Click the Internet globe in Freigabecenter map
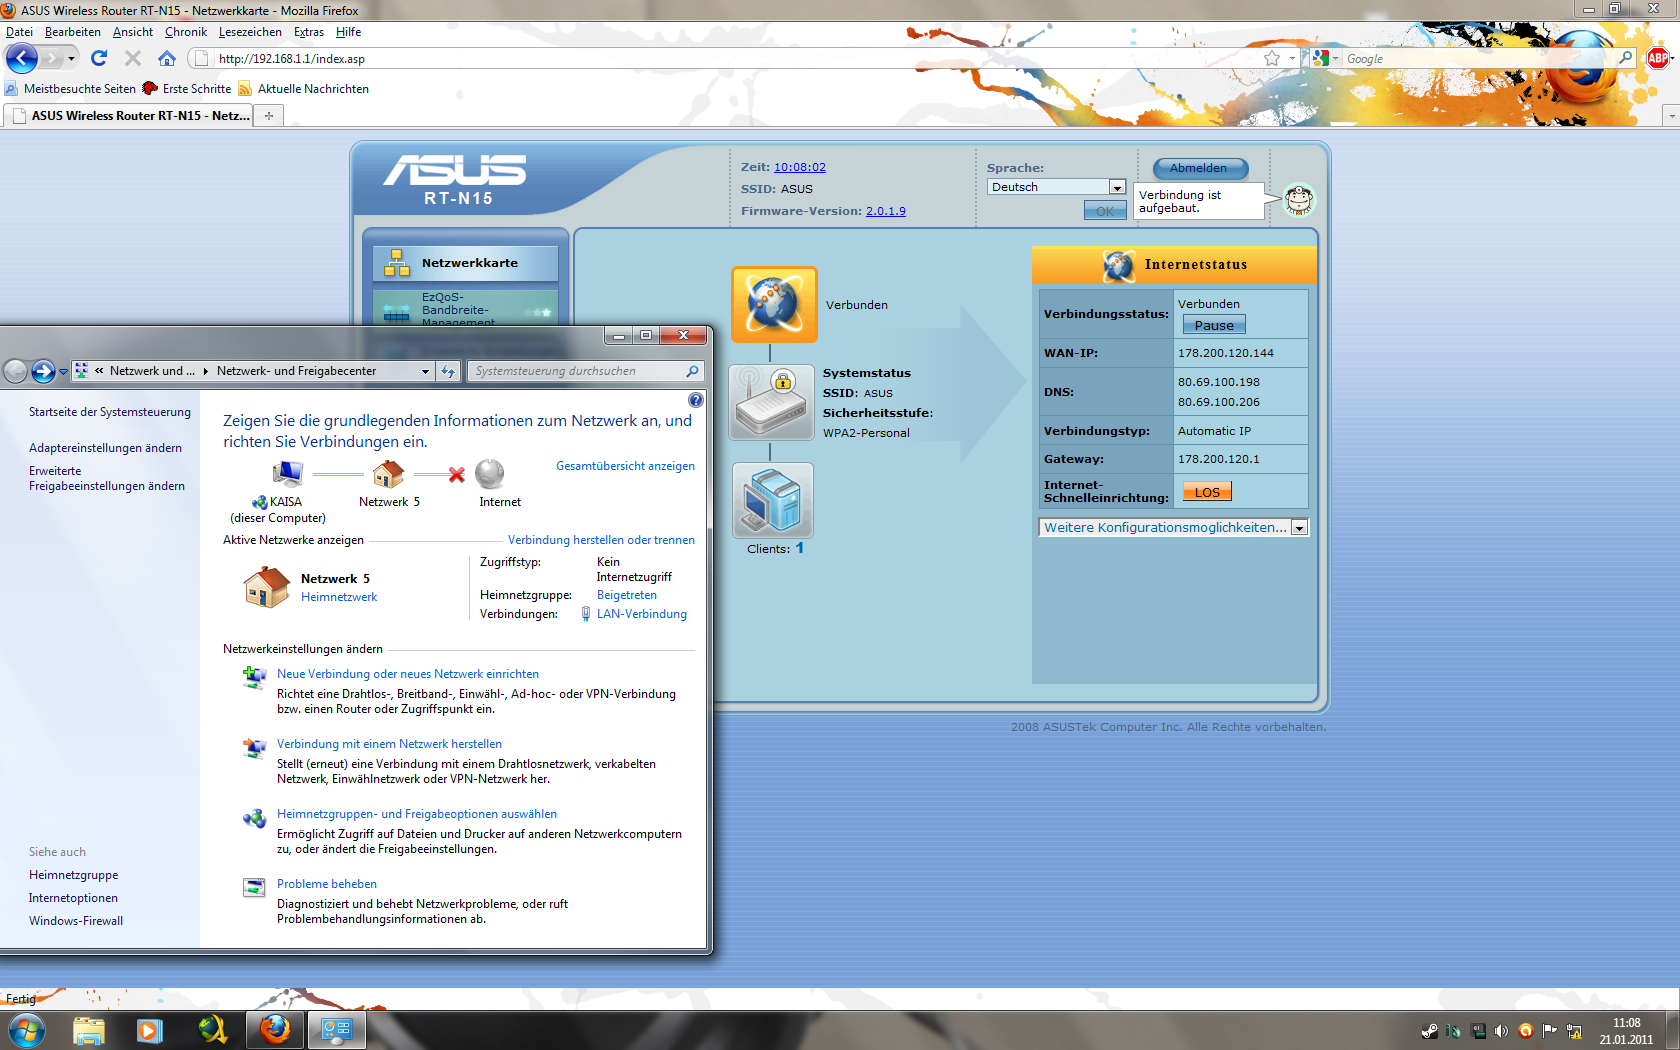 tap(490, 474)
